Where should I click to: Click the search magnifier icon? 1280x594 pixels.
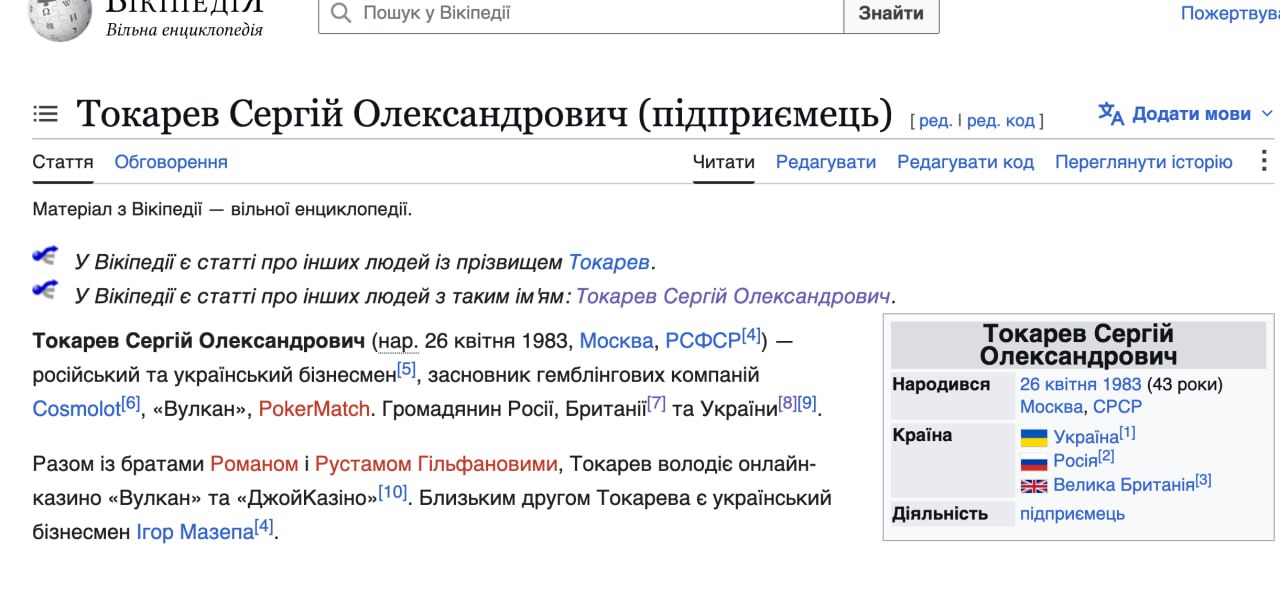pyautogui.click(x=340, y=13)
